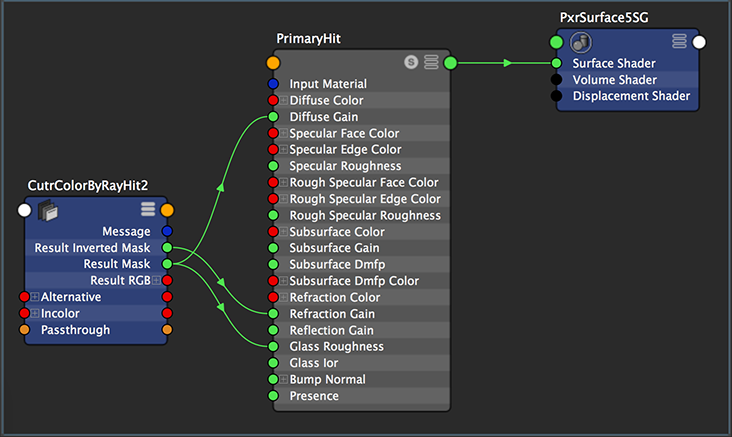Click the Result Inverted Mask label
732x437 pixels.
pos(92,247)
